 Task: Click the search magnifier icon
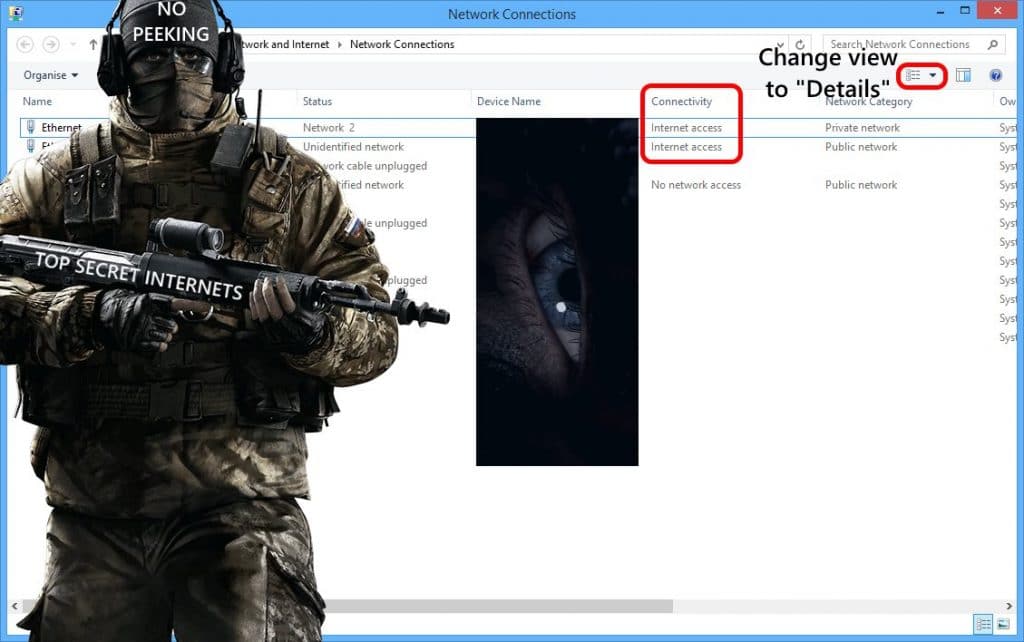click(992, 44)
